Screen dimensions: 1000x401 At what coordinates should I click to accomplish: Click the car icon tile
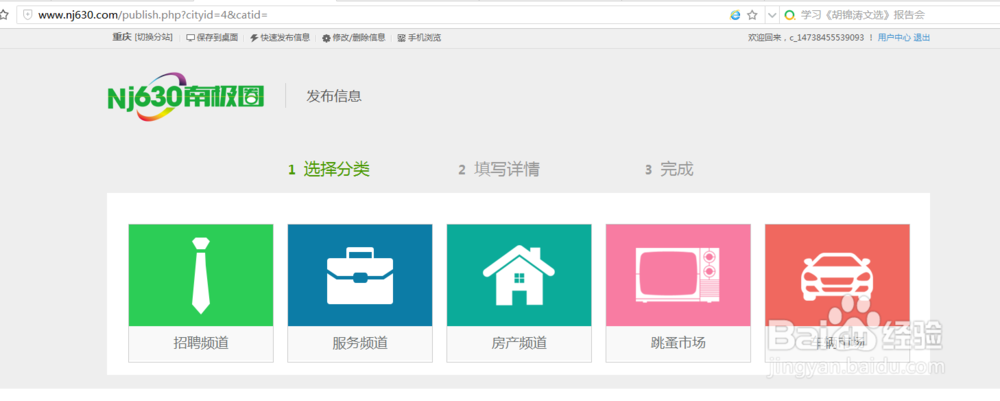[837, 275]
